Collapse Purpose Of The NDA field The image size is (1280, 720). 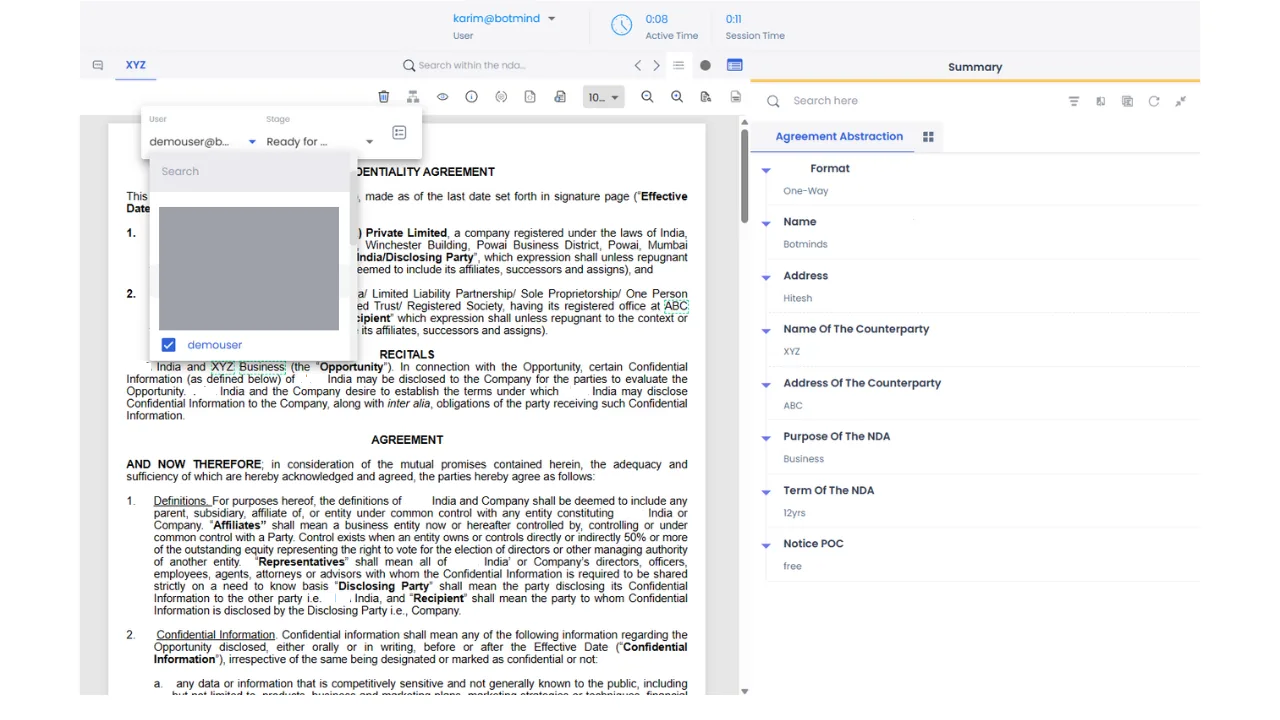tap(766, 438)
